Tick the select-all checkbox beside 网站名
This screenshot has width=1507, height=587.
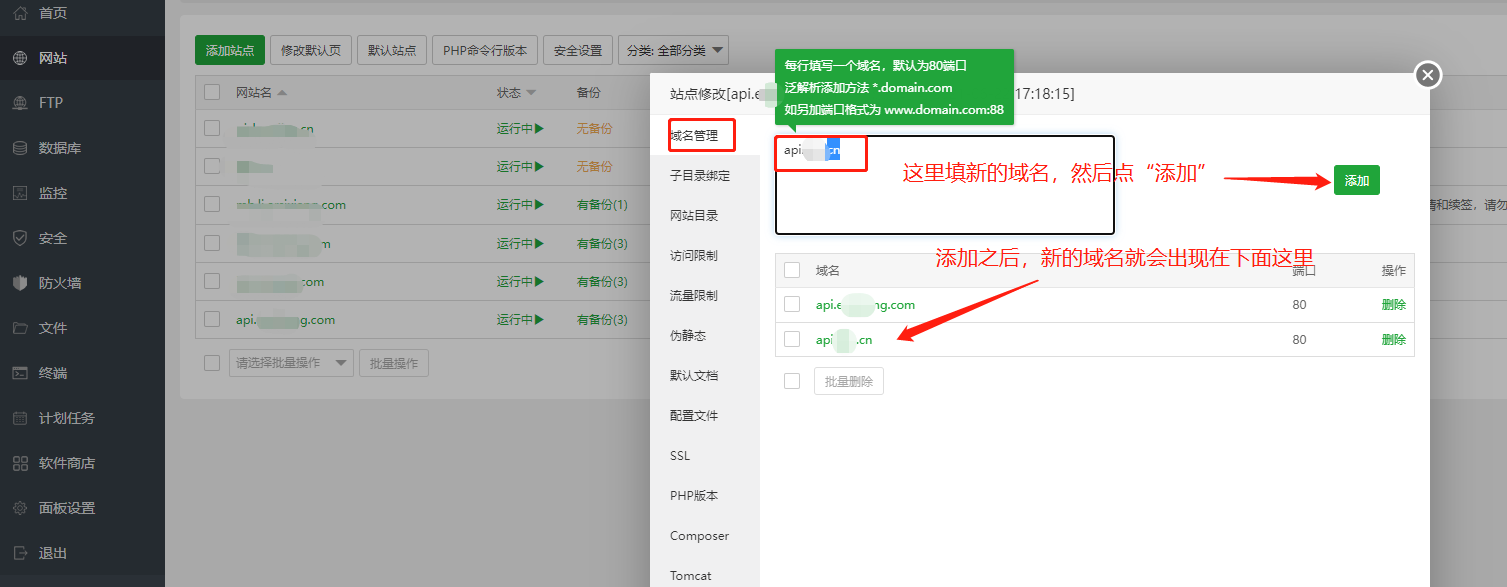click(x=212, y=92)
